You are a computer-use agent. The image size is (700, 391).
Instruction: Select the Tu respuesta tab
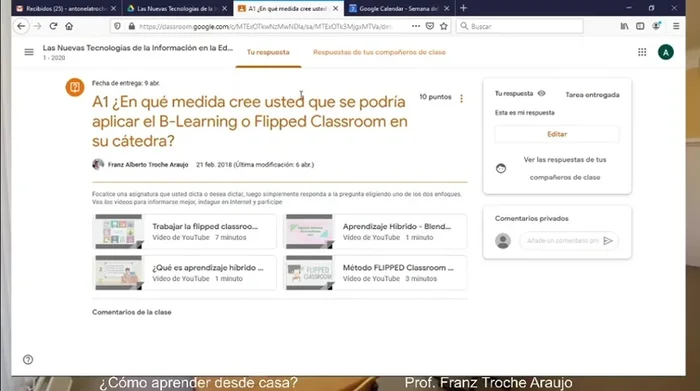point(268,52)
